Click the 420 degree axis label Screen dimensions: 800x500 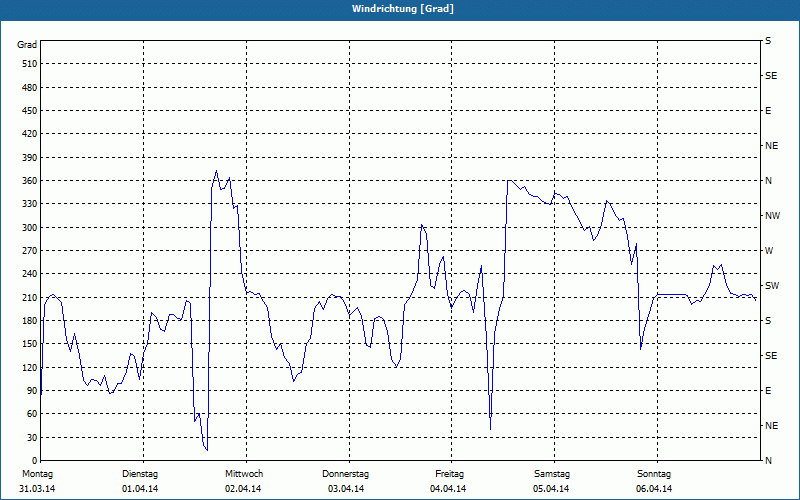click(29, 134)
